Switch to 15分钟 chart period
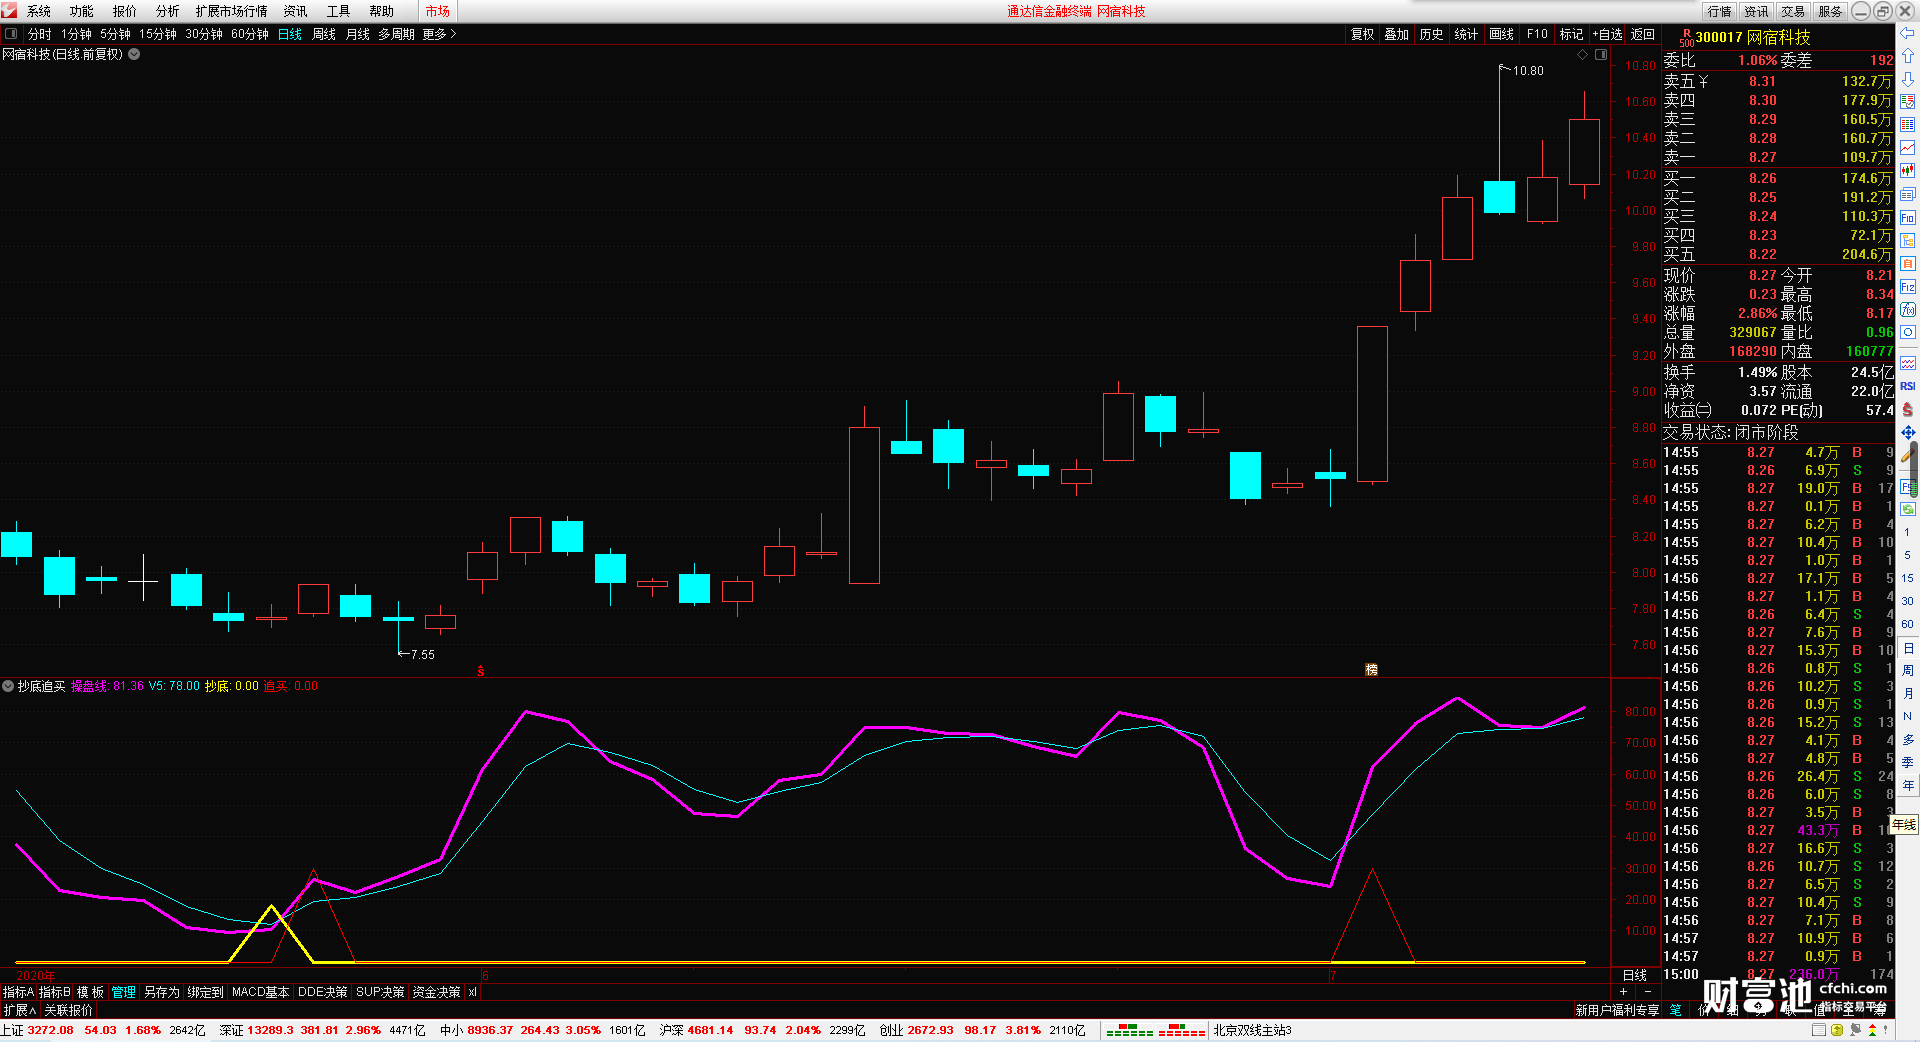This screenshot has height=1042, width=1920. click(x=158, y=34)
